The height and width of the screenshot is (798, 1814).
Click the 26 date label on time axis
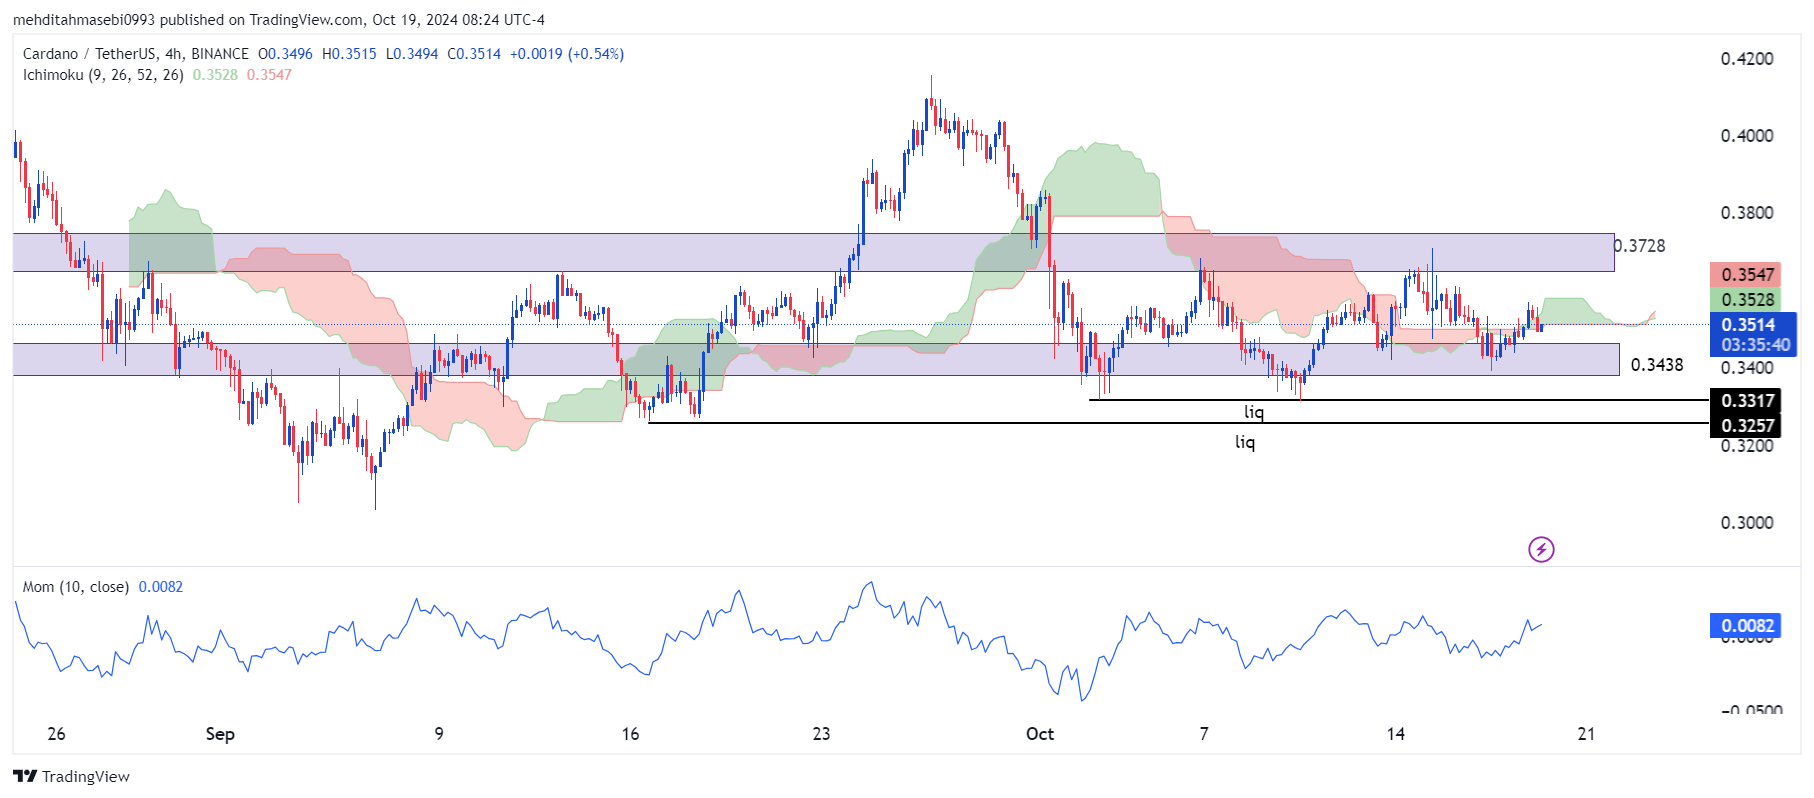point(56,734)
